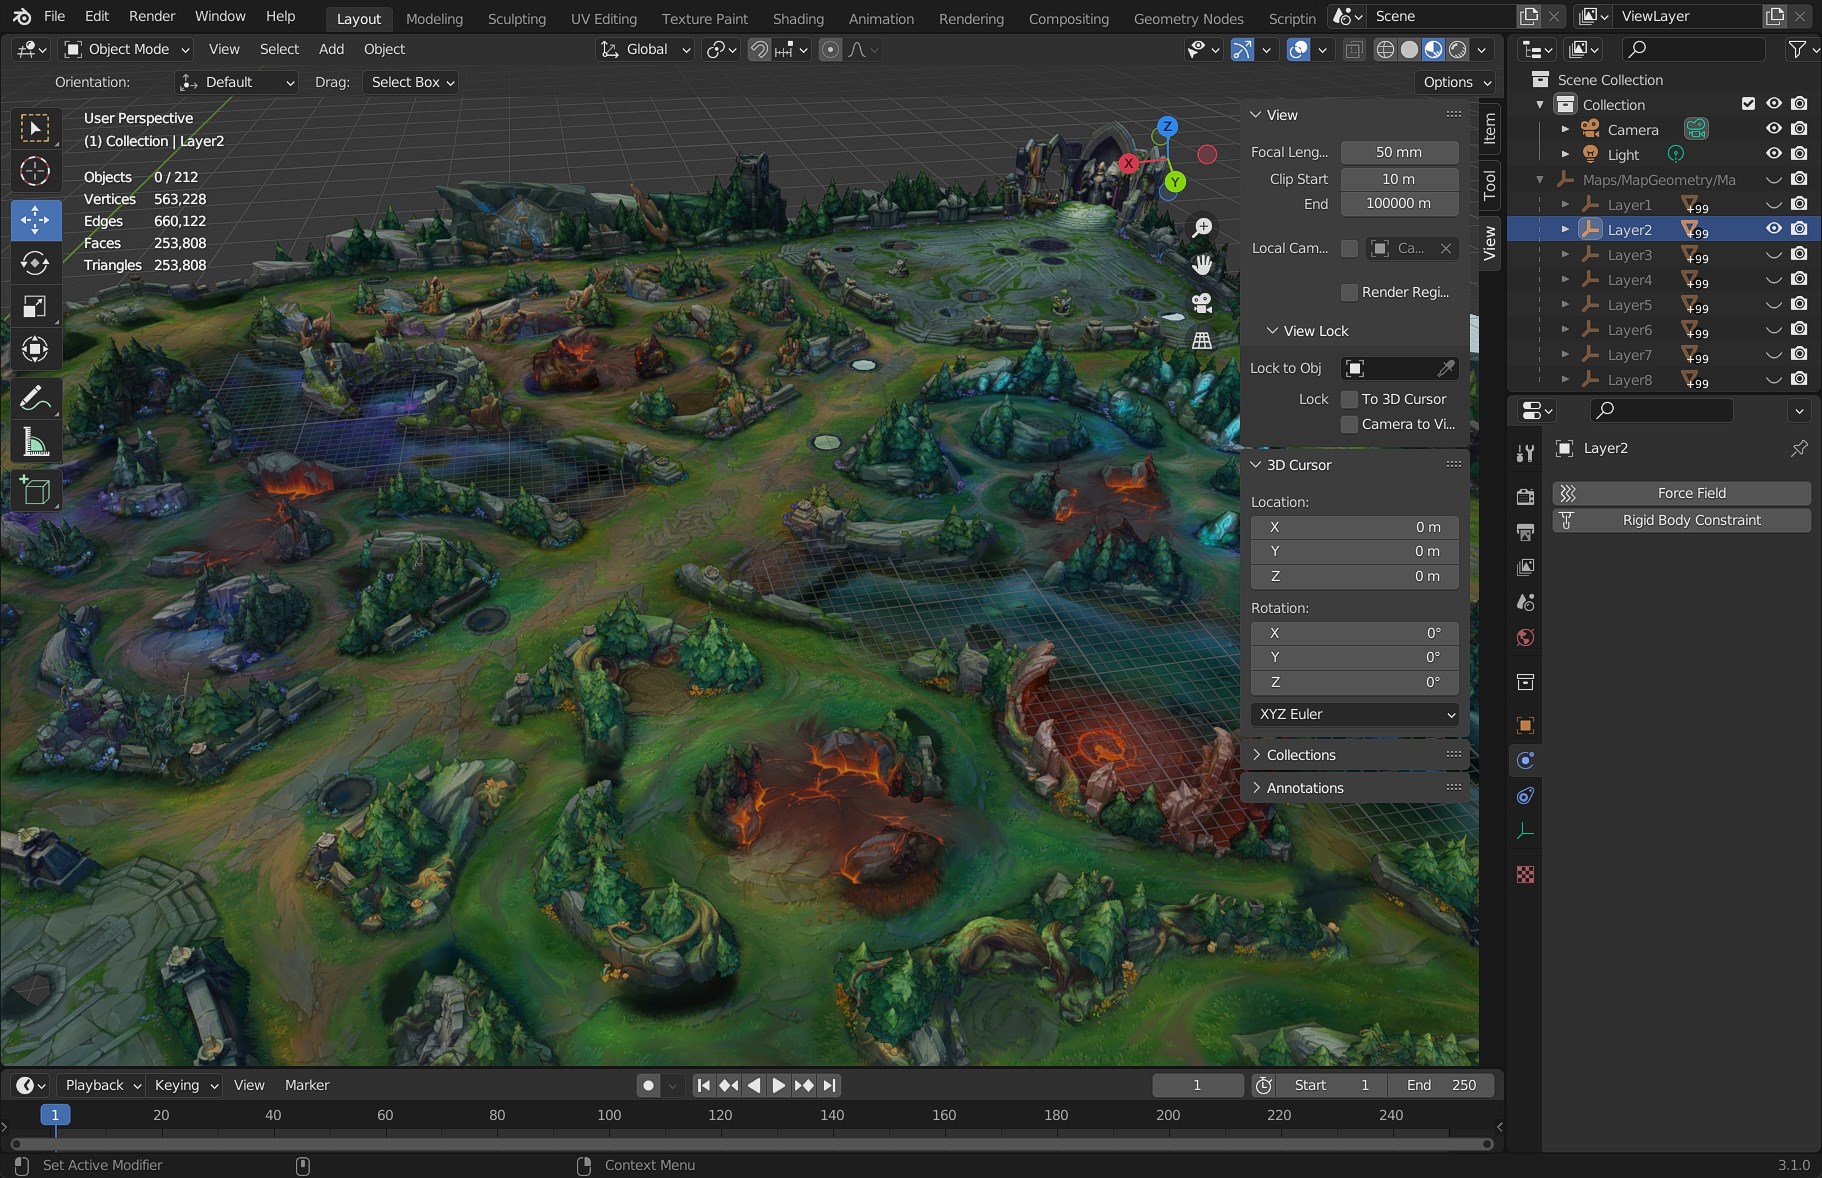The image size is (1822, 1178).
Task: Open Output properties tab icon
Action: tap(1525, 531)
